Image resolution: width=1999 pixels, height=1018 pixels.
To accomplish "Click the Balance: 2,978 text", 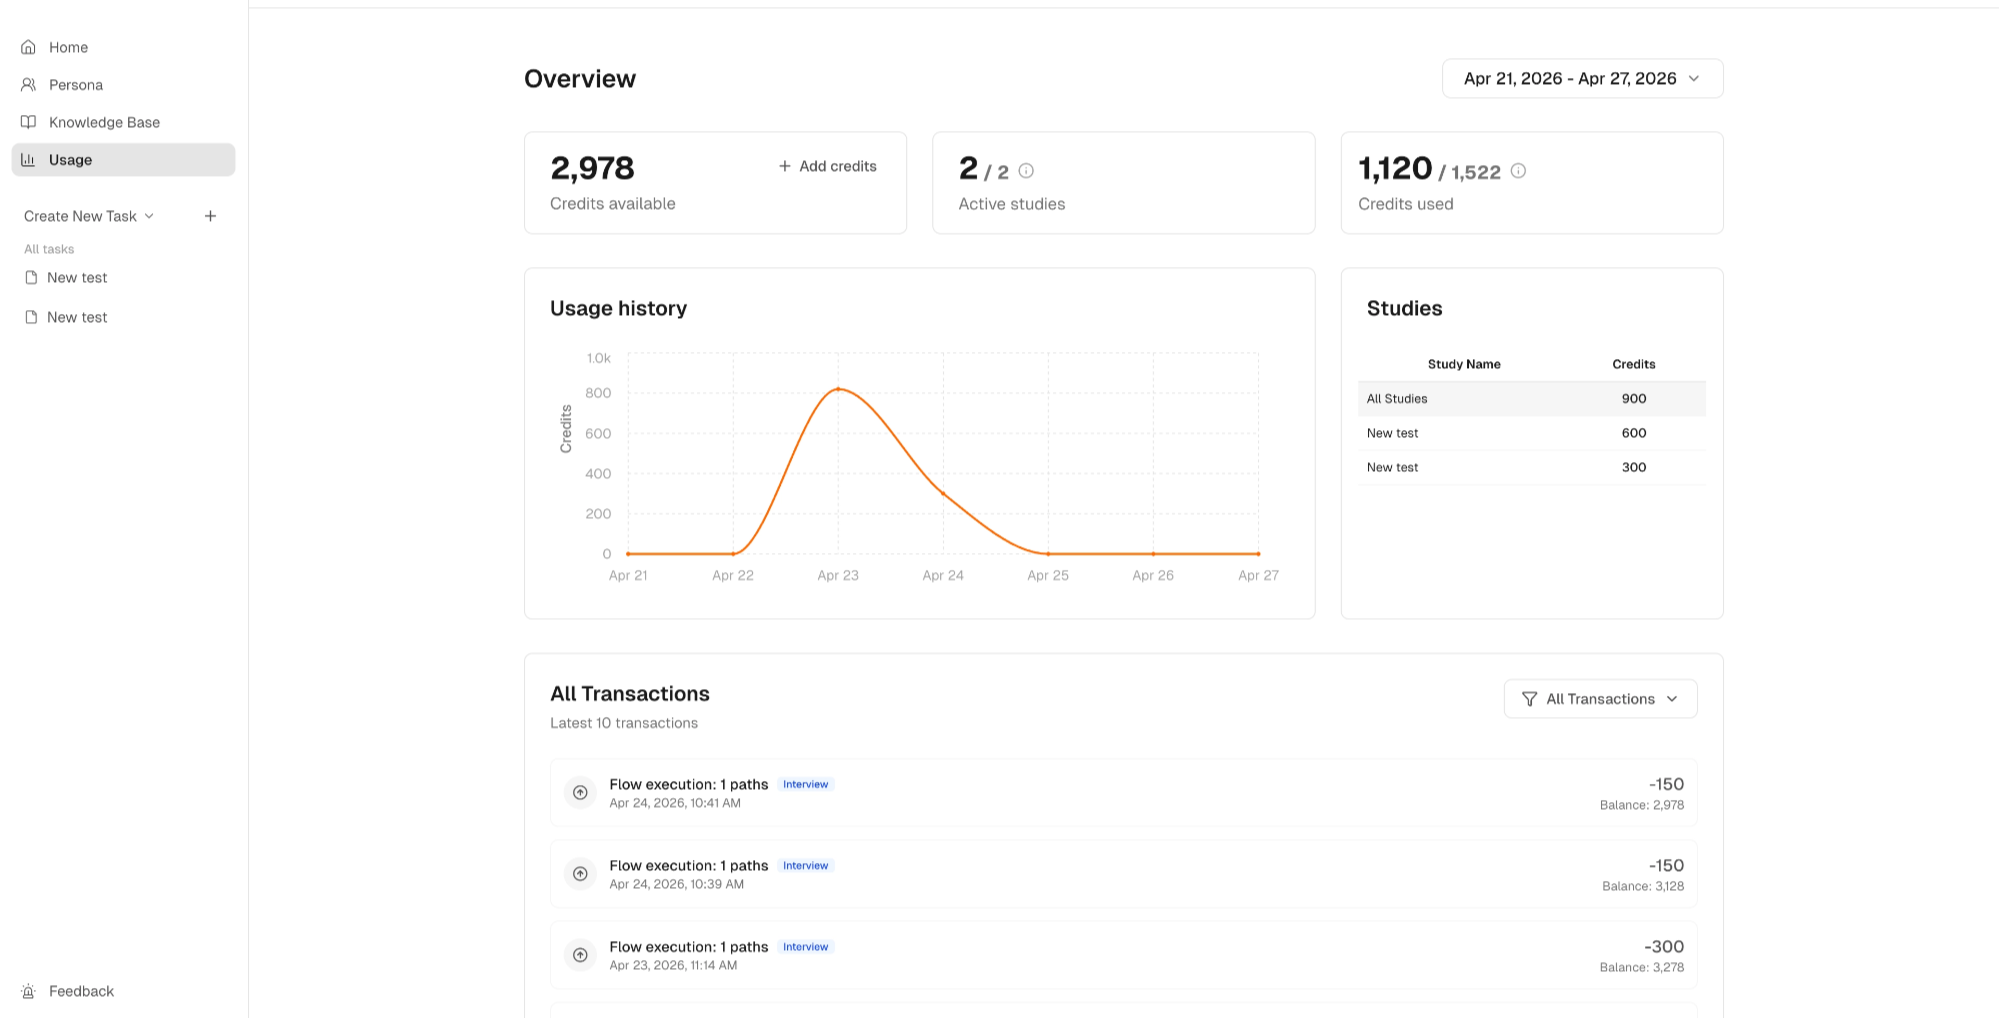I will (1641, 805).
